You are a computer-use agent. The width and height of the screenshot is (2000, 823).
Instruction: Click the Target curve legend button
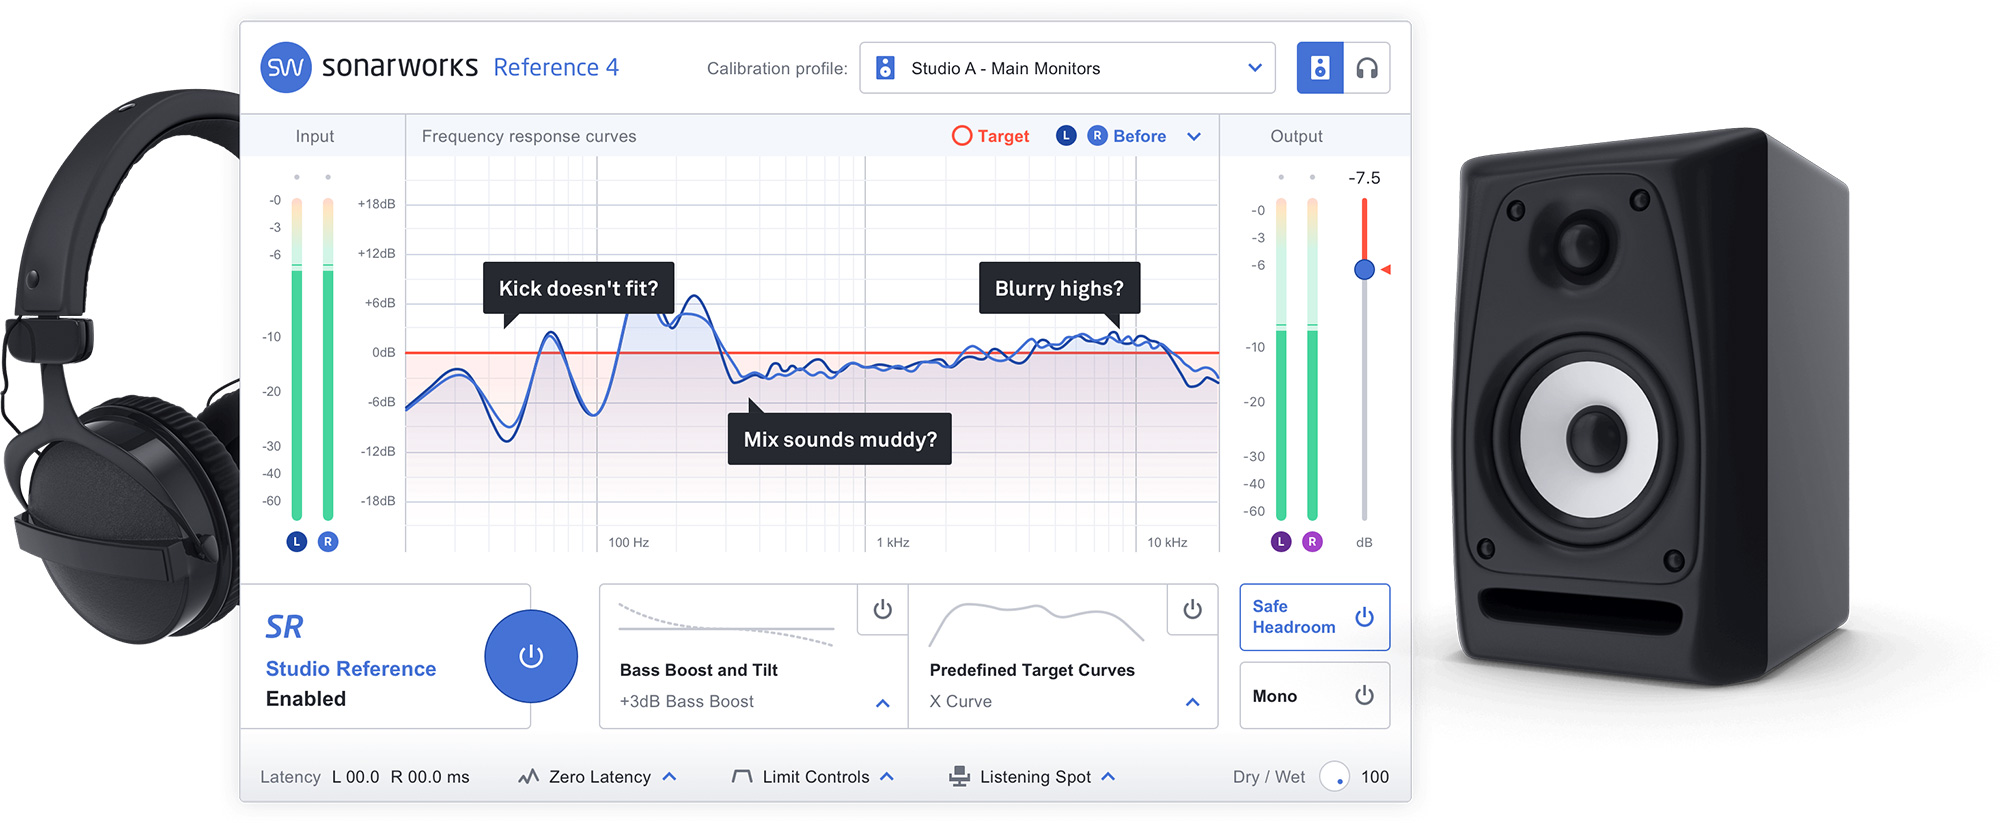pyautogui.click(x=990, y=136)
